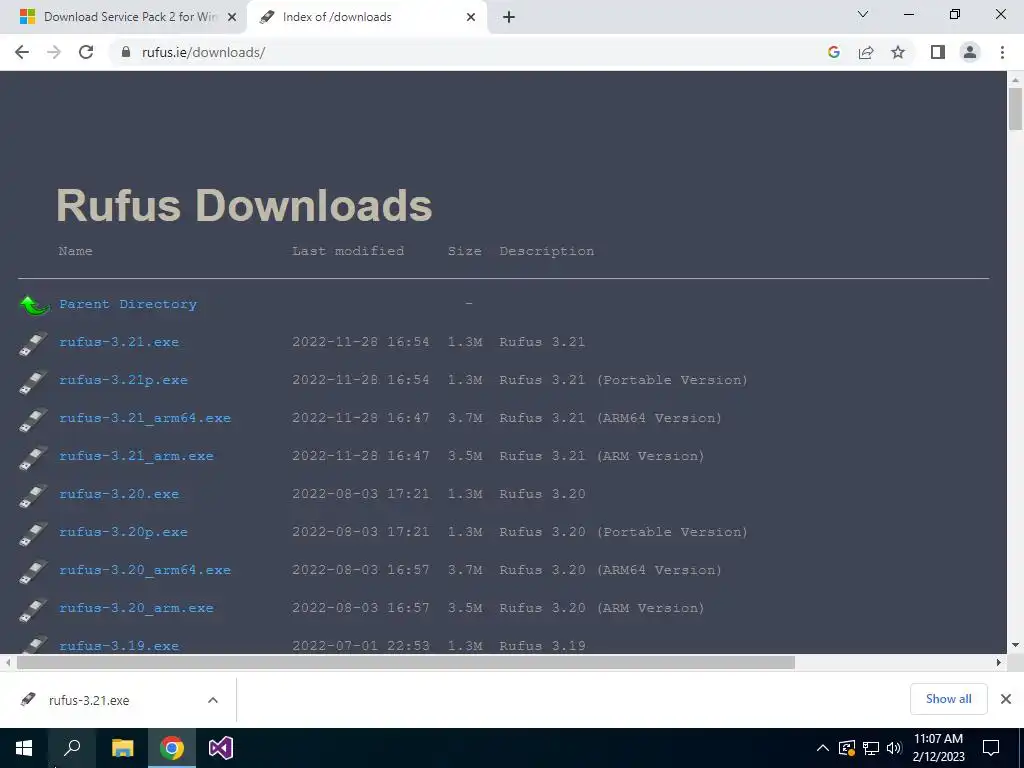Image resolution: width=1024 pixels, height=768 pixels.
Task: Sort listing by Size column header
Action: 464,251
